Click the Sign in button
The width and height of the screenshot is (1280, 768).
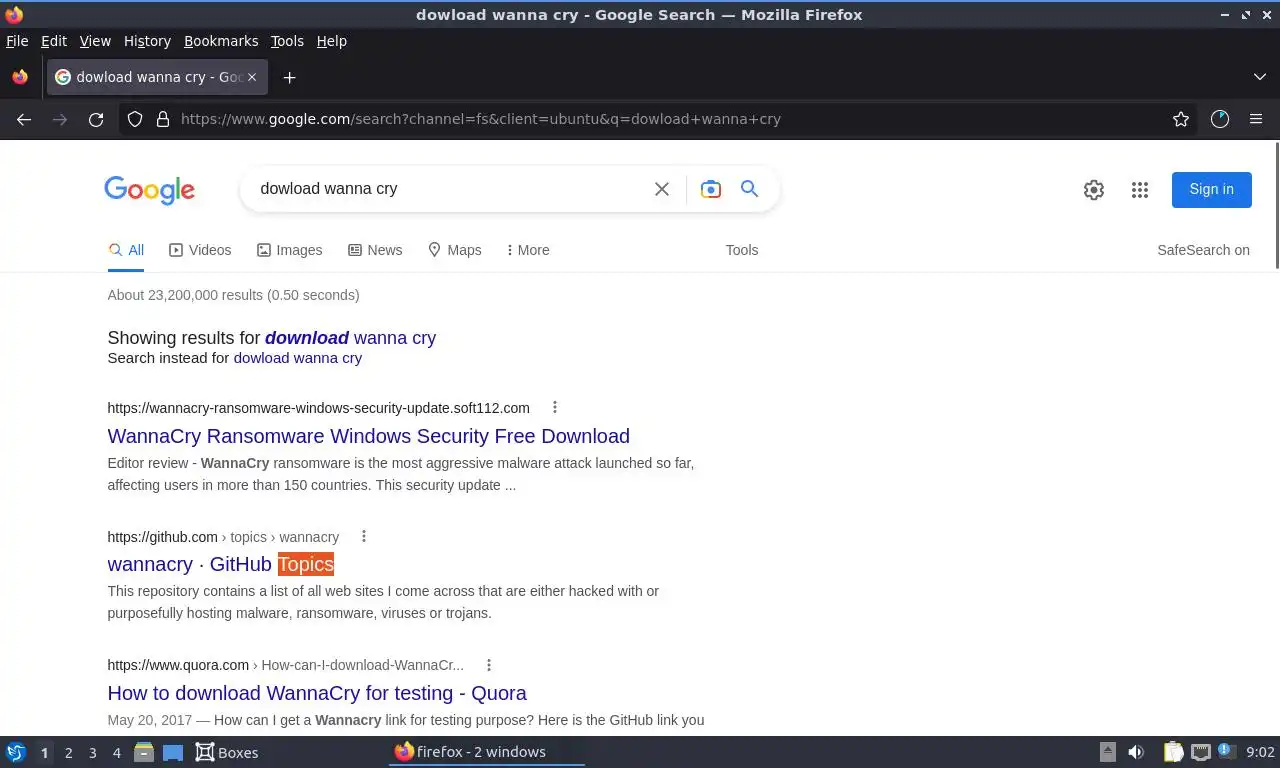[x=1211, y=189]
